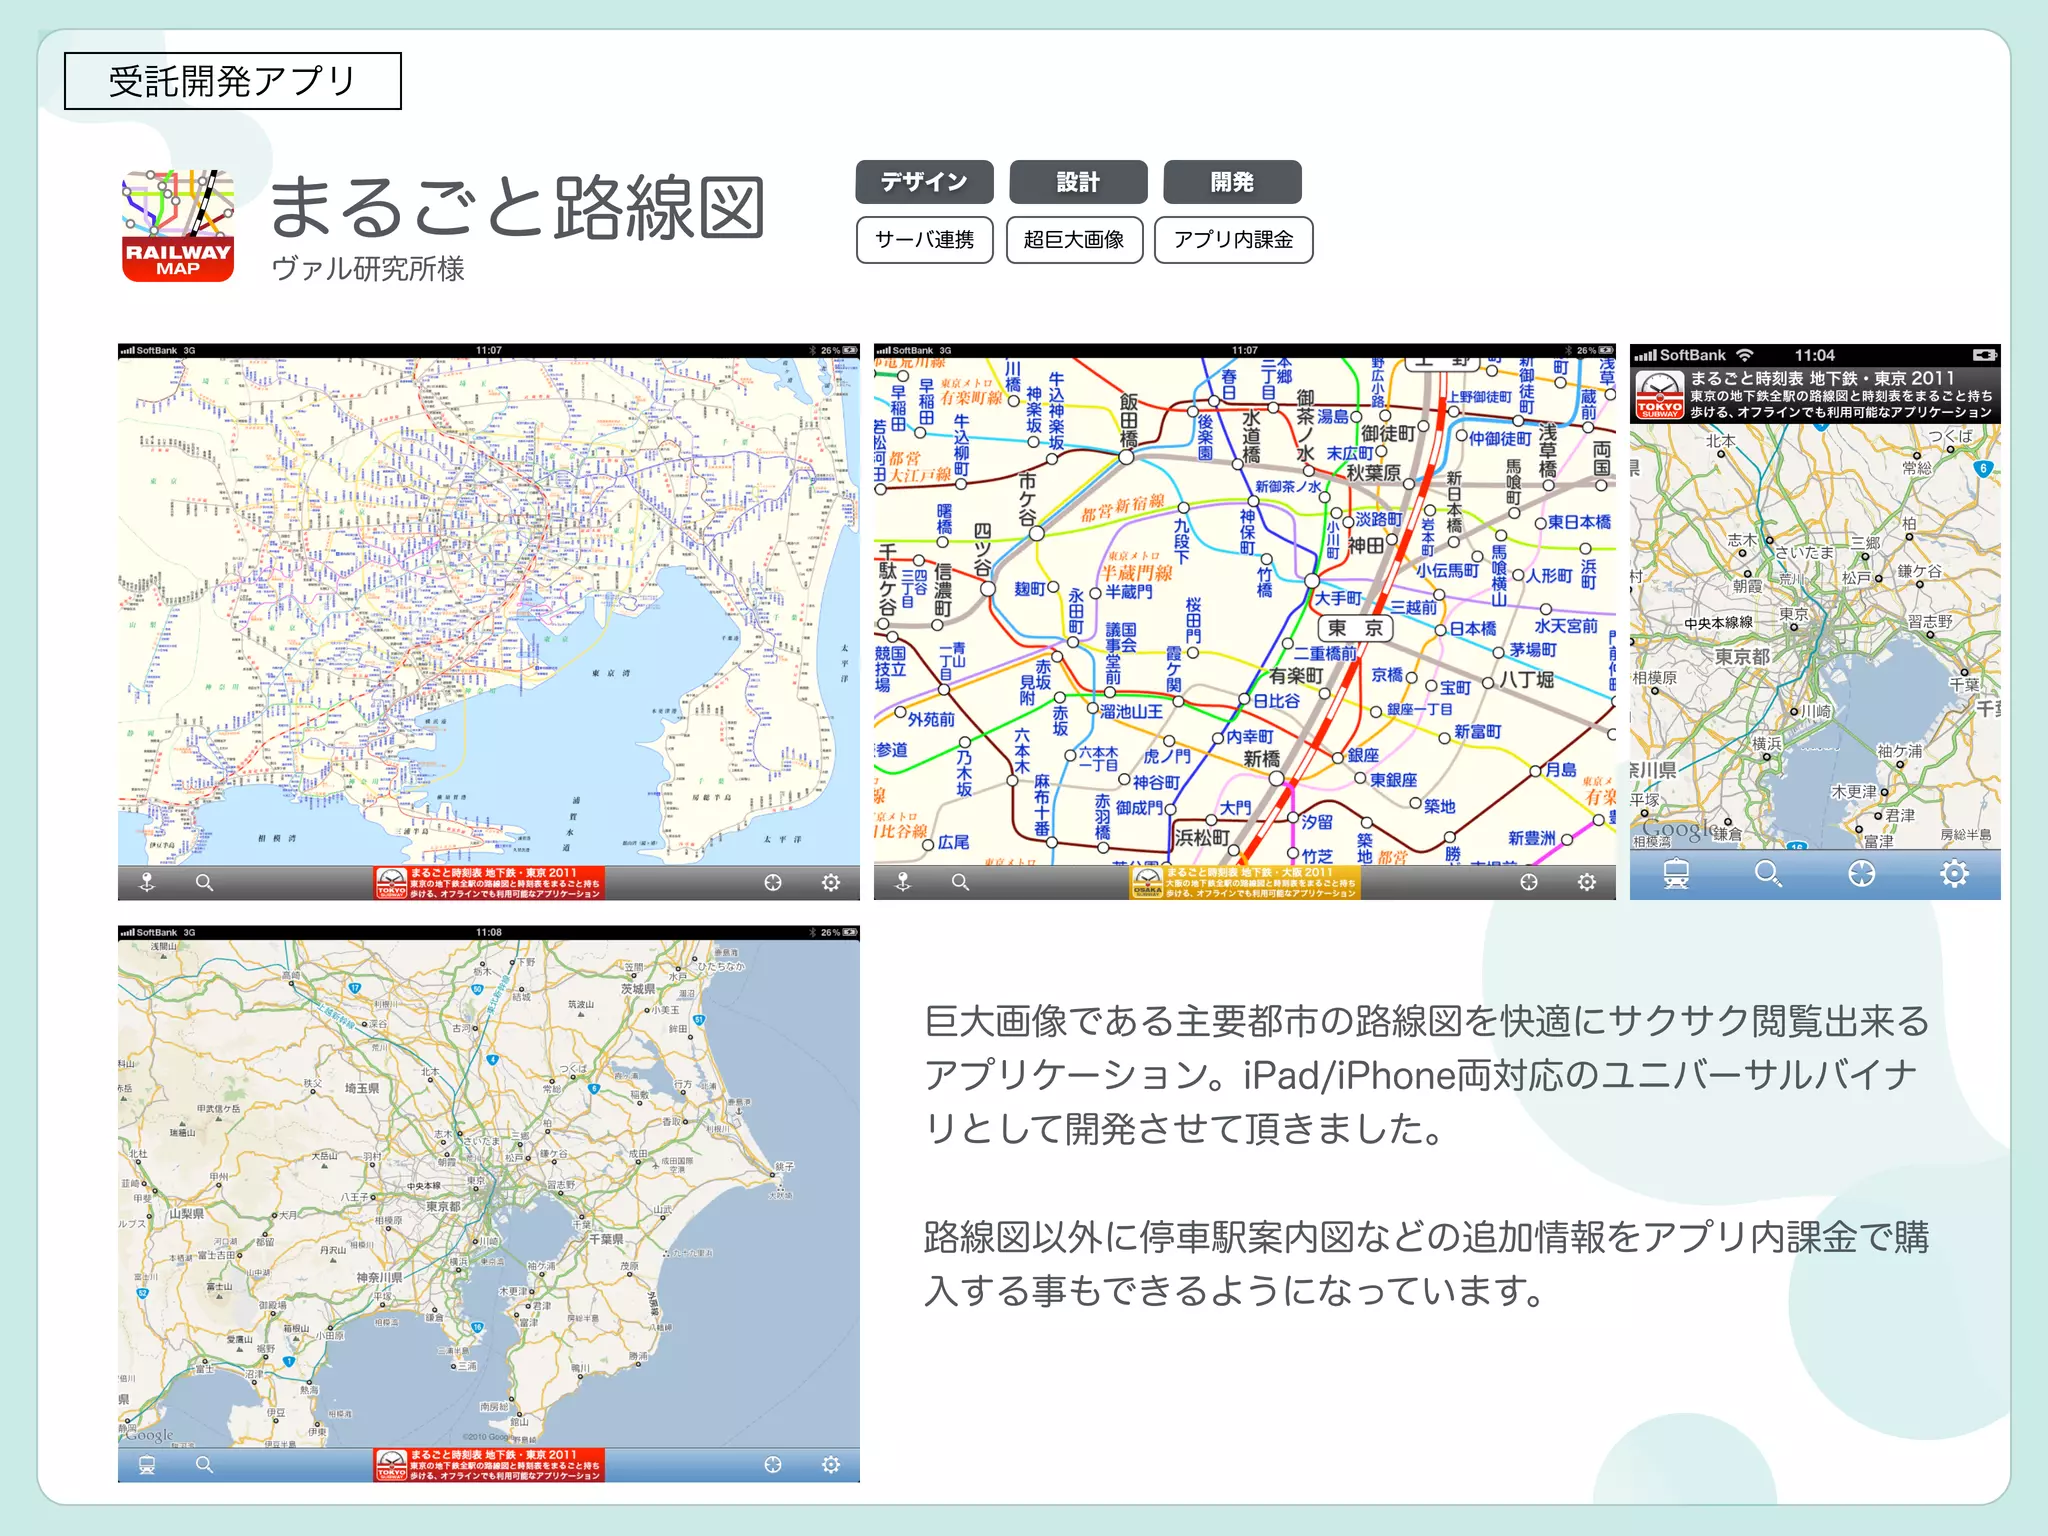
Task: Click the 超巨大画像 tag
Action: tap(1075, 240)
